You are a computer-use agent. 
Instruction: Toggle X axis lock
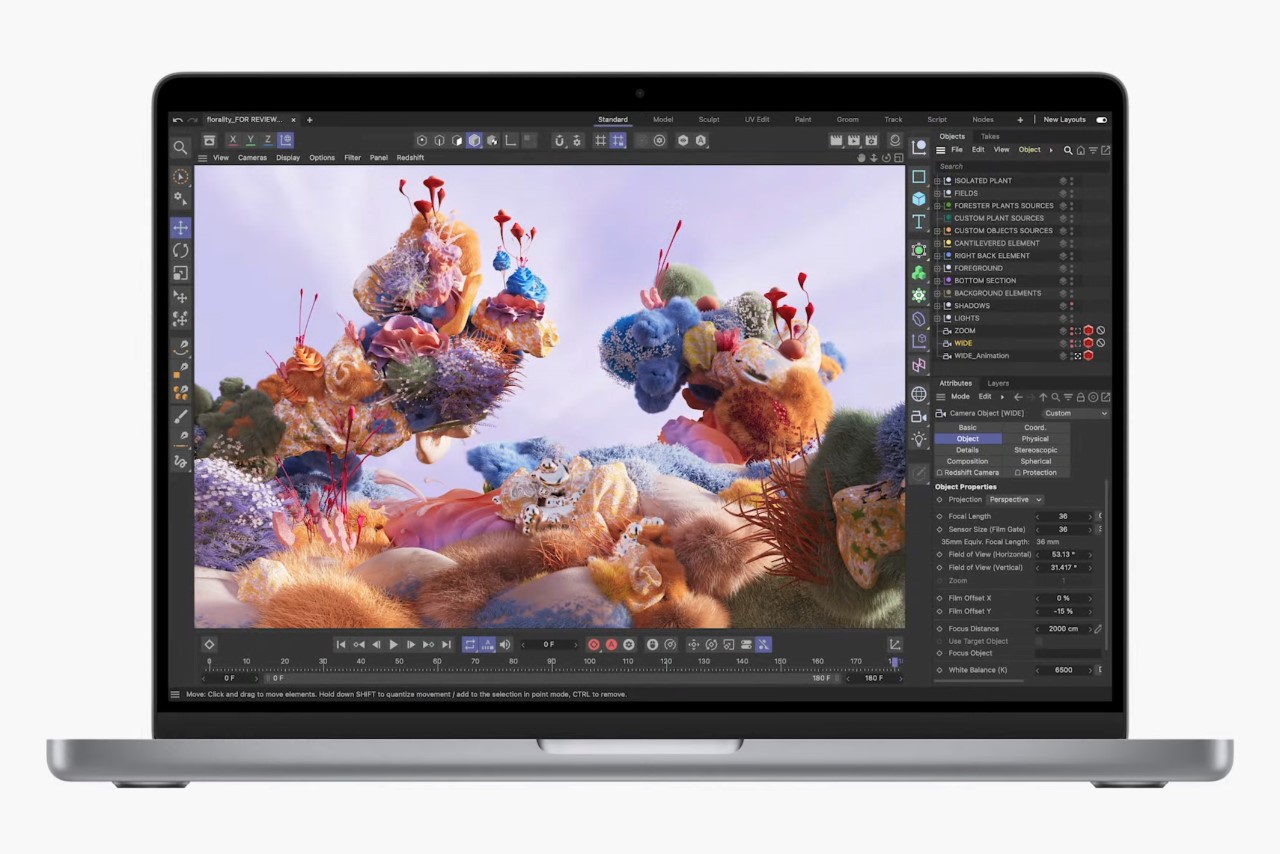tap(233, 141)
